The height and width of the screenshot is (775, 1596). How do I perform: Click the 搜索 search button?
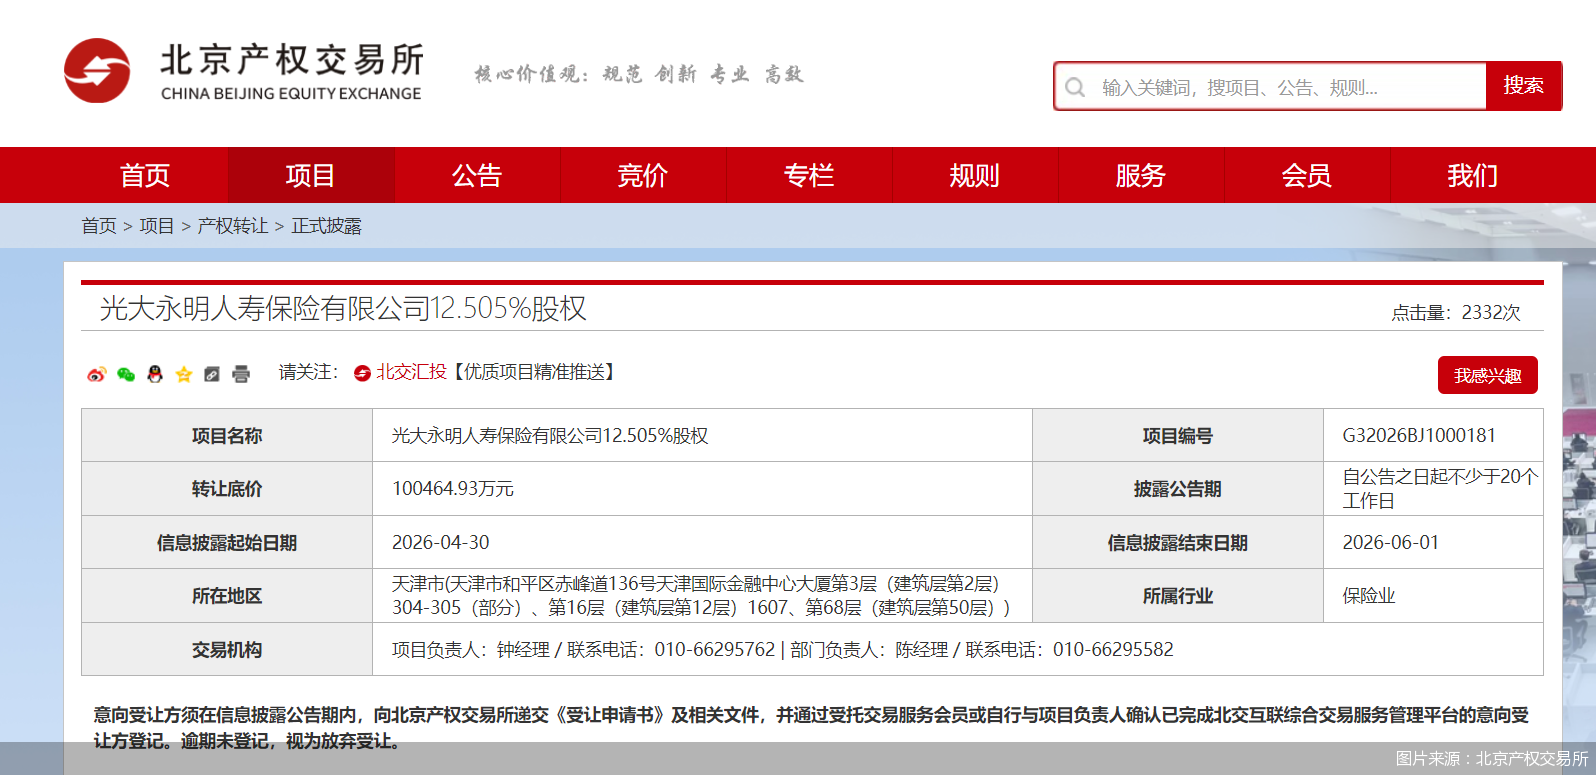click(1523, 86)
